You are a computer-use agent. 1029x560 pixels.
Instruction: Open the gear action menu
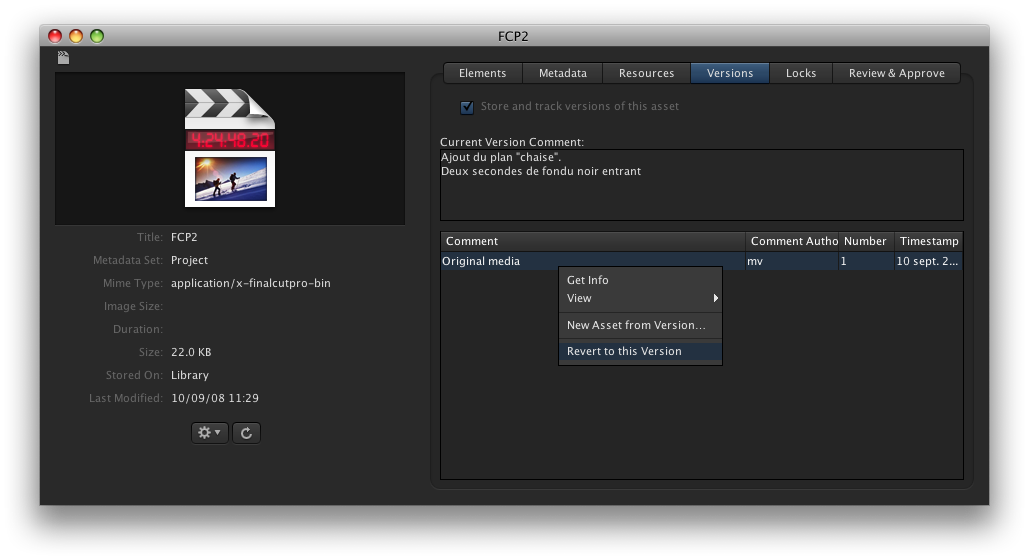[210, 432]
